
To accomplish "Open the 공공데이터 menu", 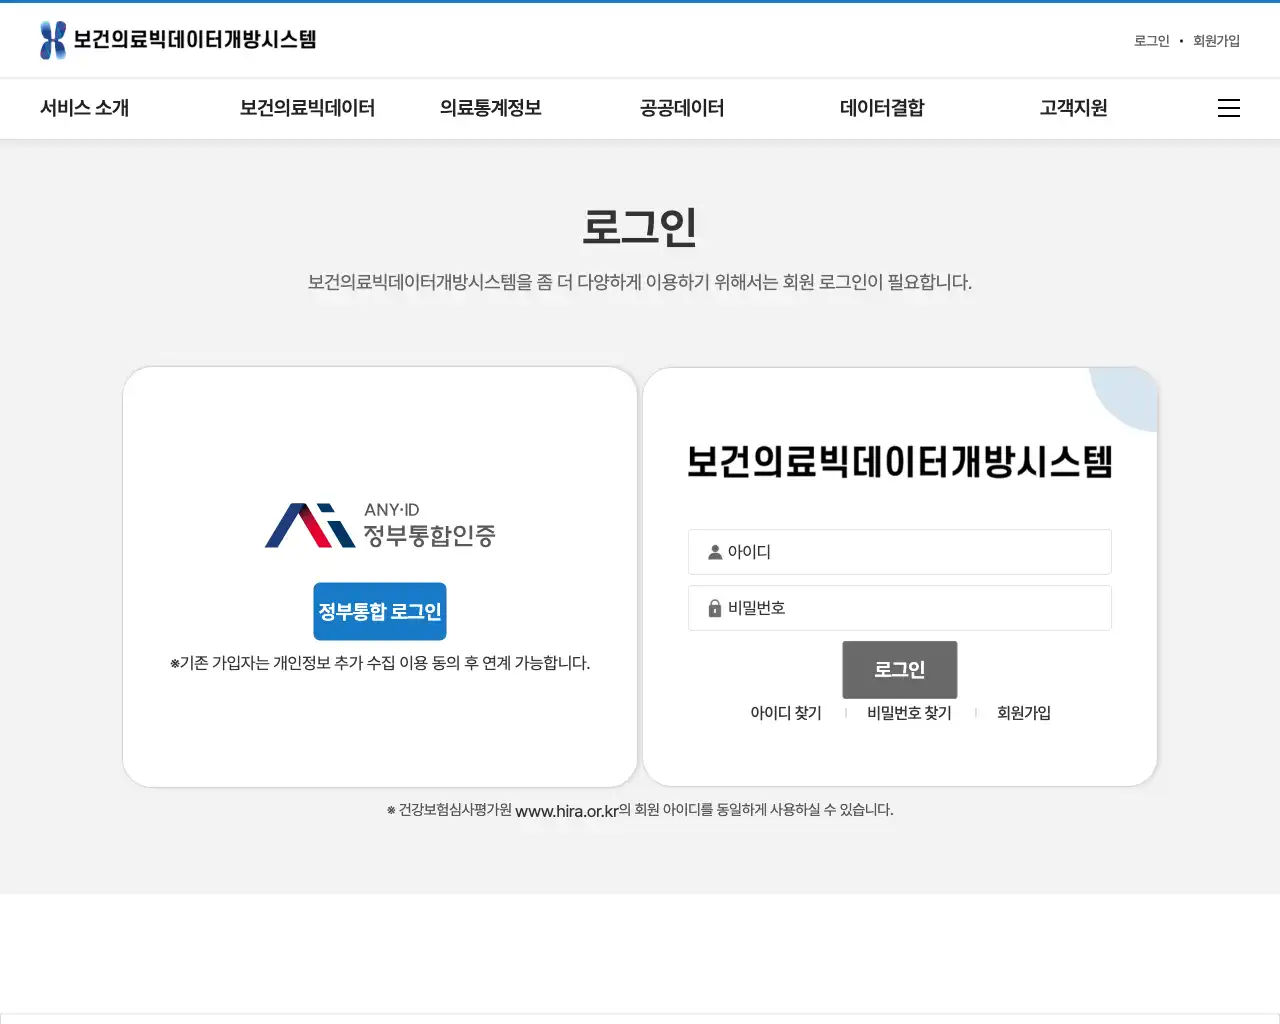I will click(682, 108).
